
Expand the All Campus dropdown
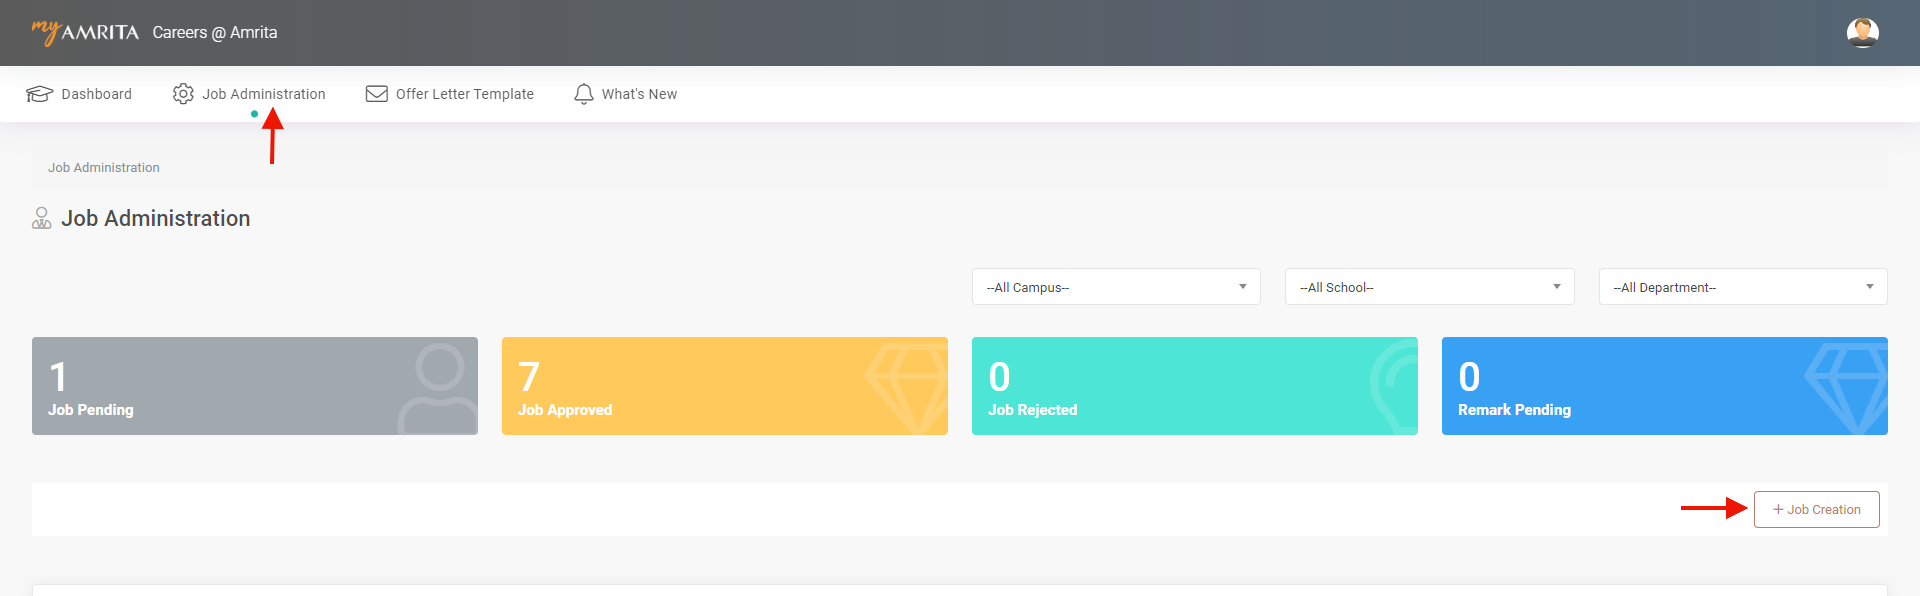pyautogui.click(x=1116, y=287)
